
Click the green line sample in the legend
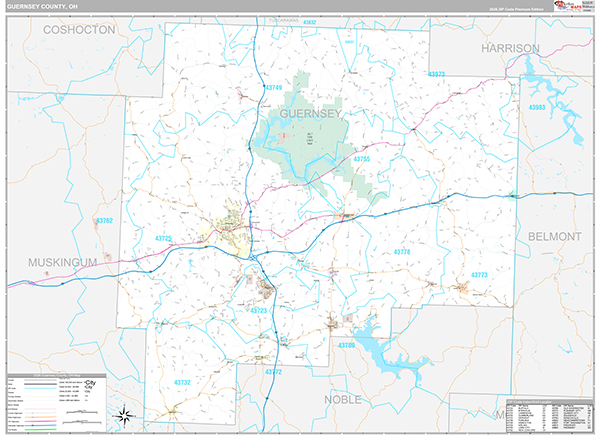40,429
